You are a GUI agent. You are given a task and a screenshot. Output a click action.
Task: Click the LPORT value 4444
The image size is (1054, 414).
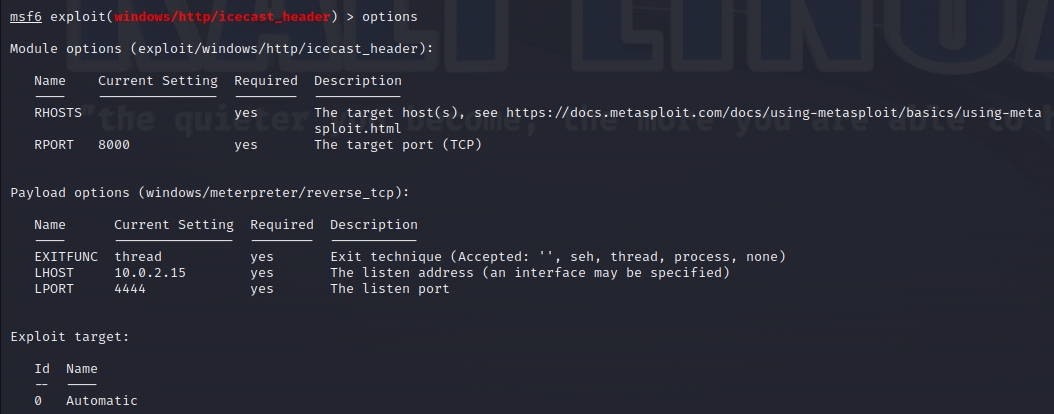(x=130, y=289)
